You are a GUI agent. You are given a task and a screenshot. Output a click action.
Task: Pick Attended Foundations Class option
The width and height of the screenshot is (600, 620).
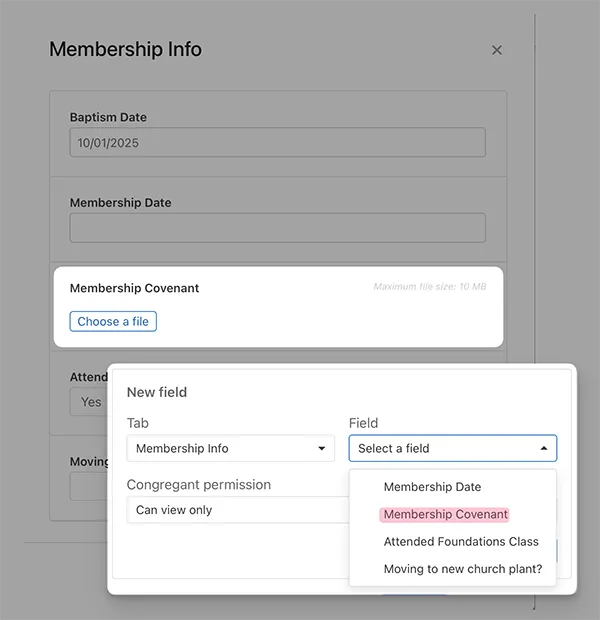460,541
